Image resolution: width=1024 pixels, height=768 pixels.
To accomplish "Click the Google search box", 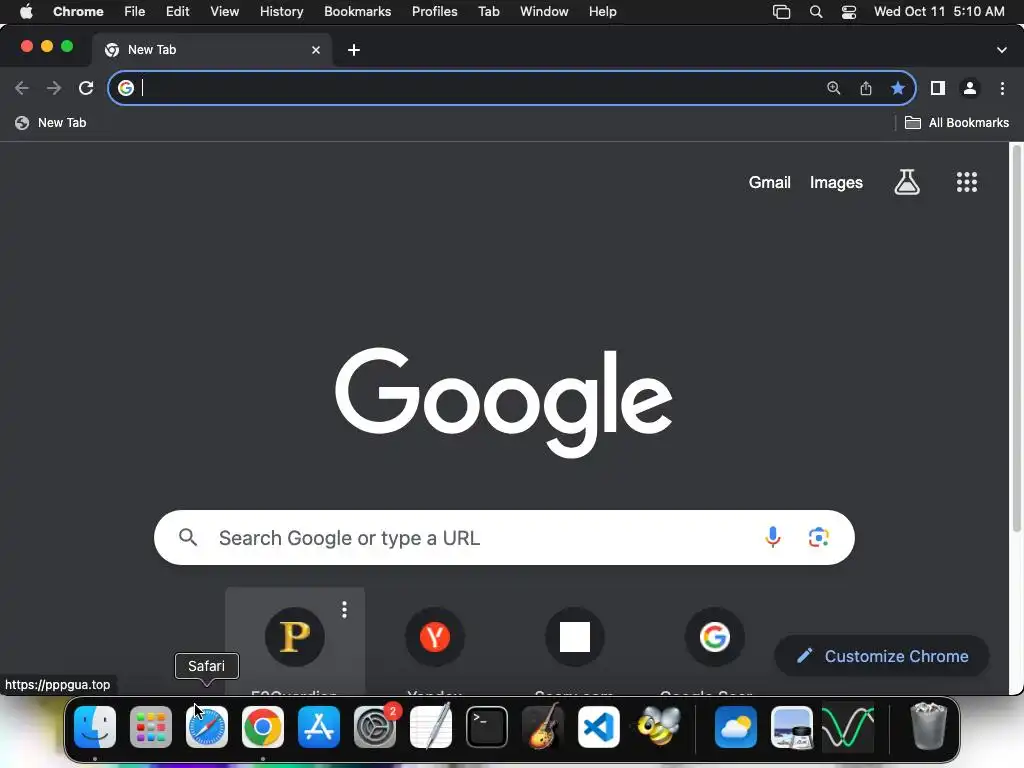I will point(504,537).
